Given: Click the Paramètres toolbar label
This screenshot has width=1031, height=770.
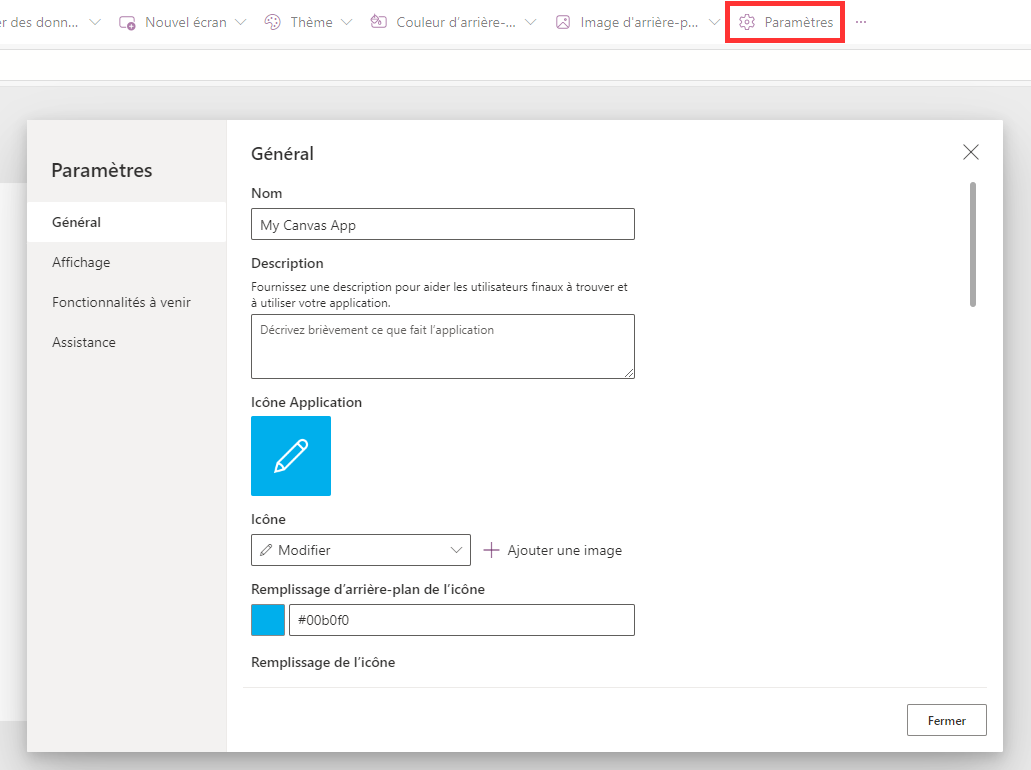Looking at the screenshot, I should 798,22.
